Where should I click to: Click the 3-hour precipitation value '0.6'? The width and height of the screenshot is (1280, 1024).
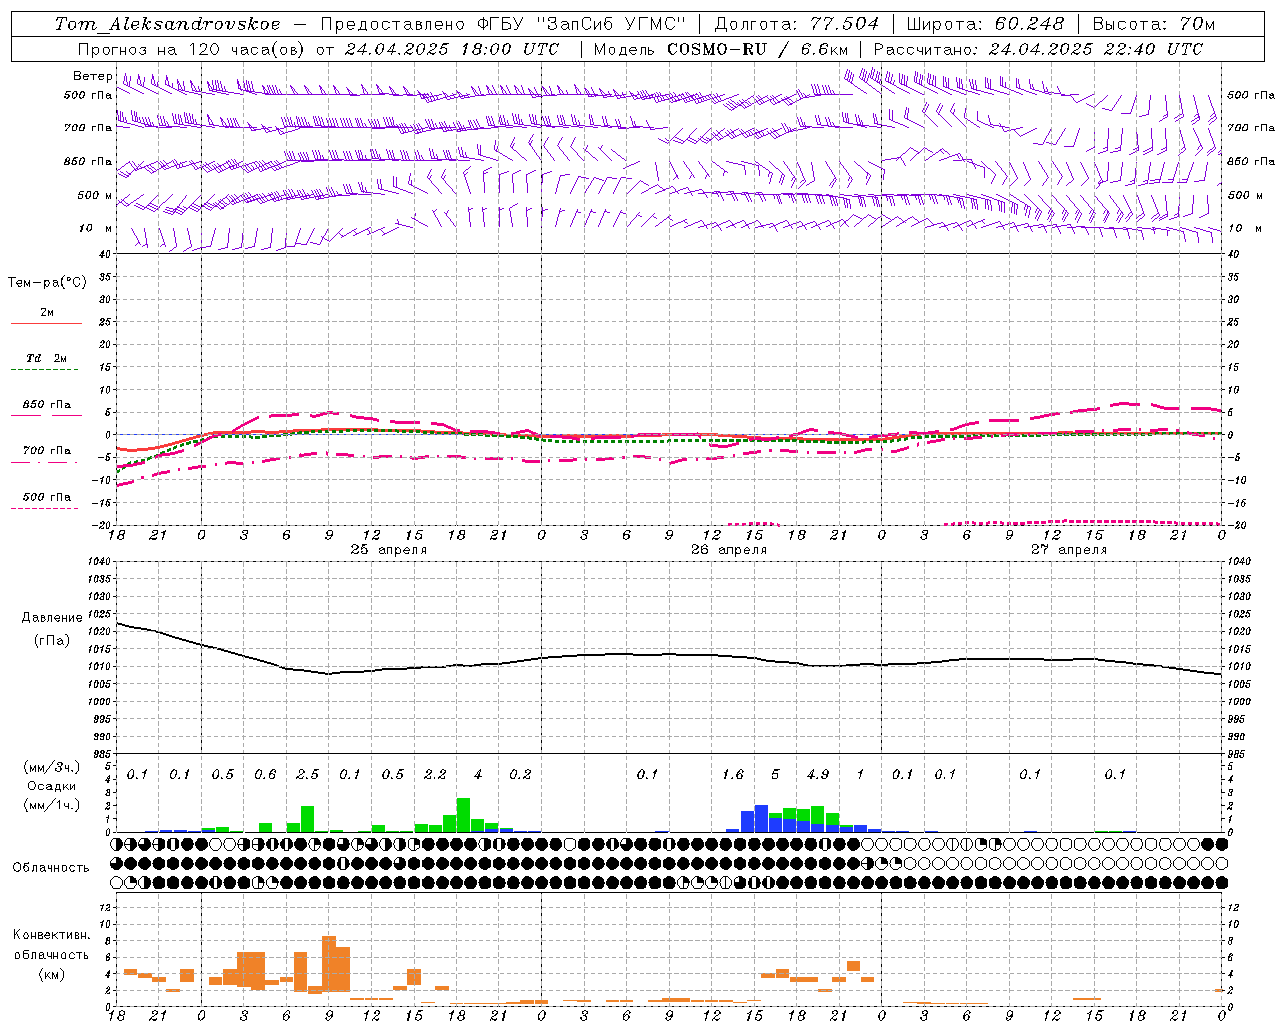[x=265, y=775]
